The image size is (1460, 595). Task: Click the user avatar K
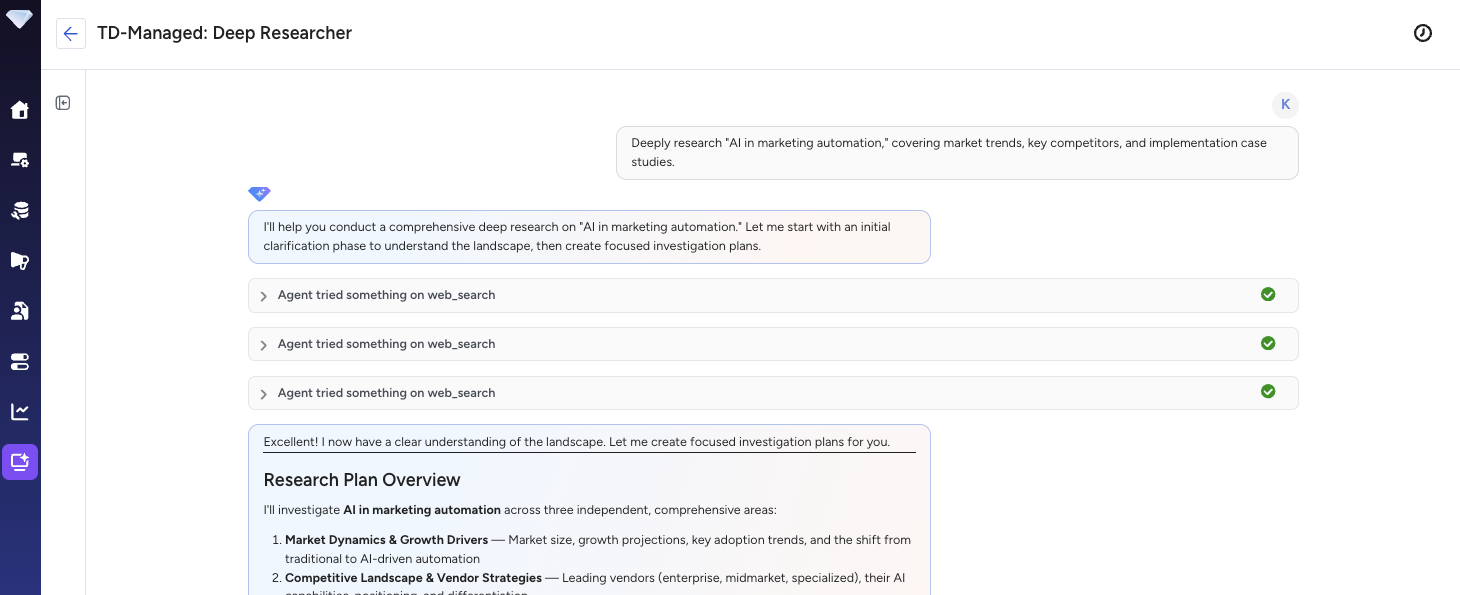click(1285, 104)
